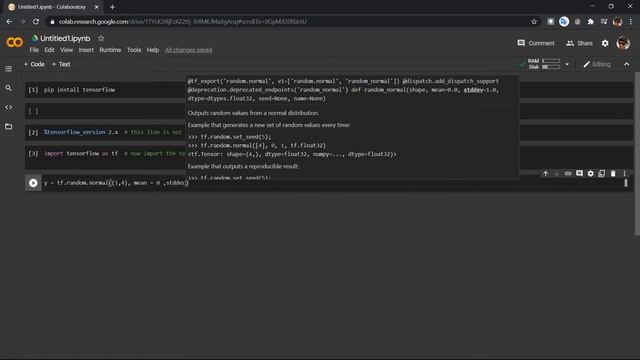Move the cell down with arrow icon
Screen dimensions: 640x360
point(557,173)
